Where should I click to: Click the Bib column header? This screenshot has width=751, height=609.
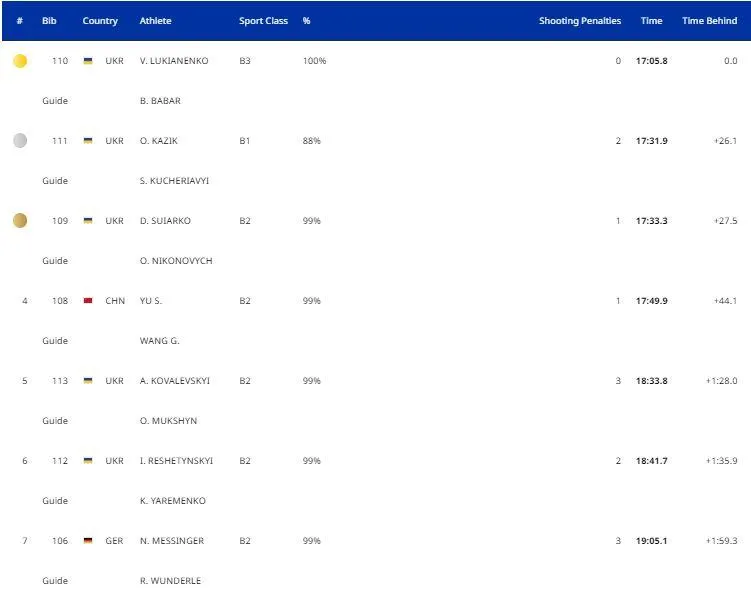pos(49,21)
